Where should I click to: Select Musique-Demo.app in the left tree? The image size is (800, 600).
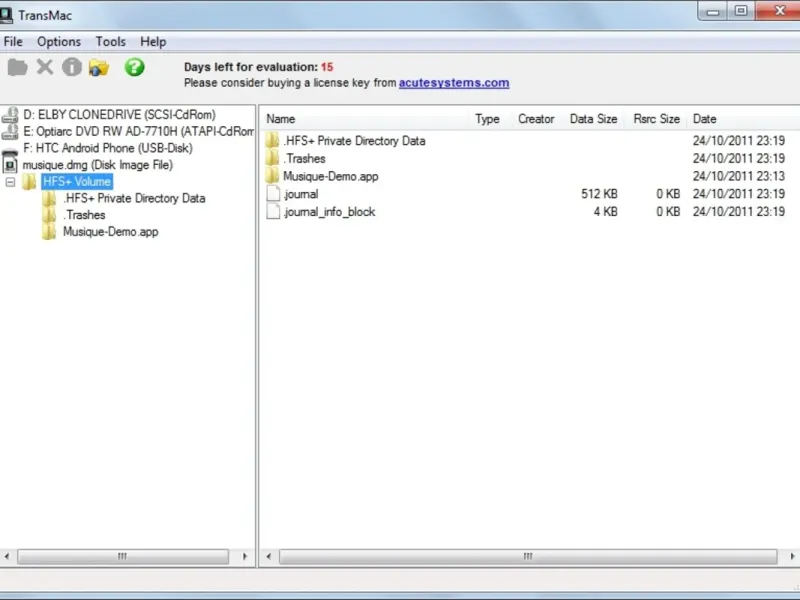coord(111,232)
